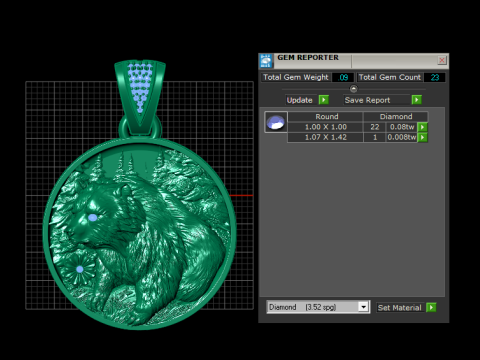Screen dimensions: 480x360
Task: Collapse the header with the round arrow toggle
Action: pyautogui.click(x=354, y=89)
